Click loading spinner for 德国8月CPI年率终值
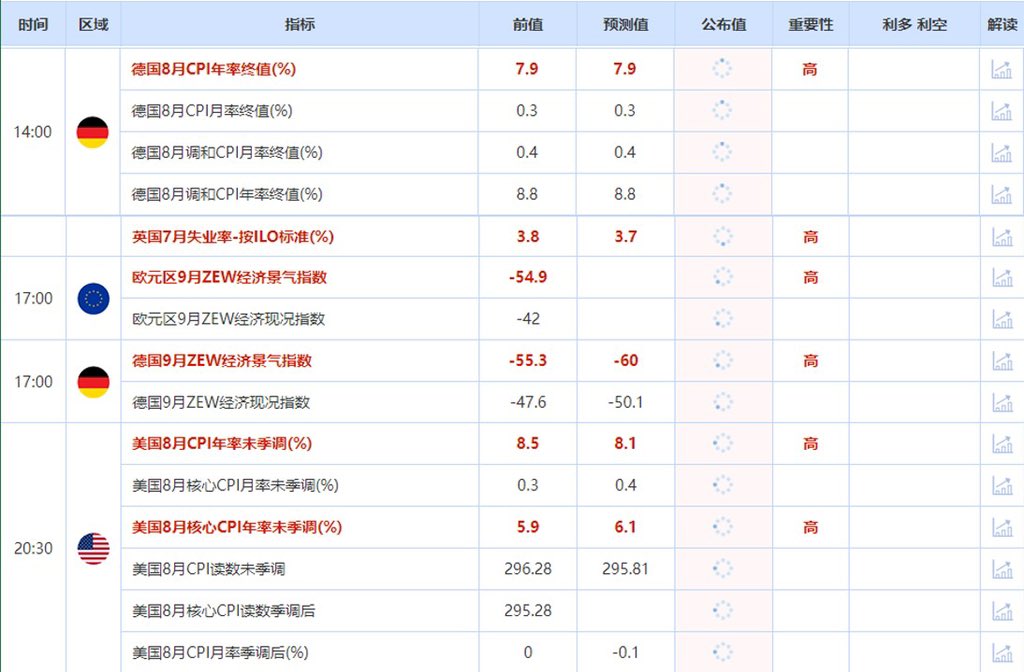This screenshot has height=672, width=1024. 722,69
